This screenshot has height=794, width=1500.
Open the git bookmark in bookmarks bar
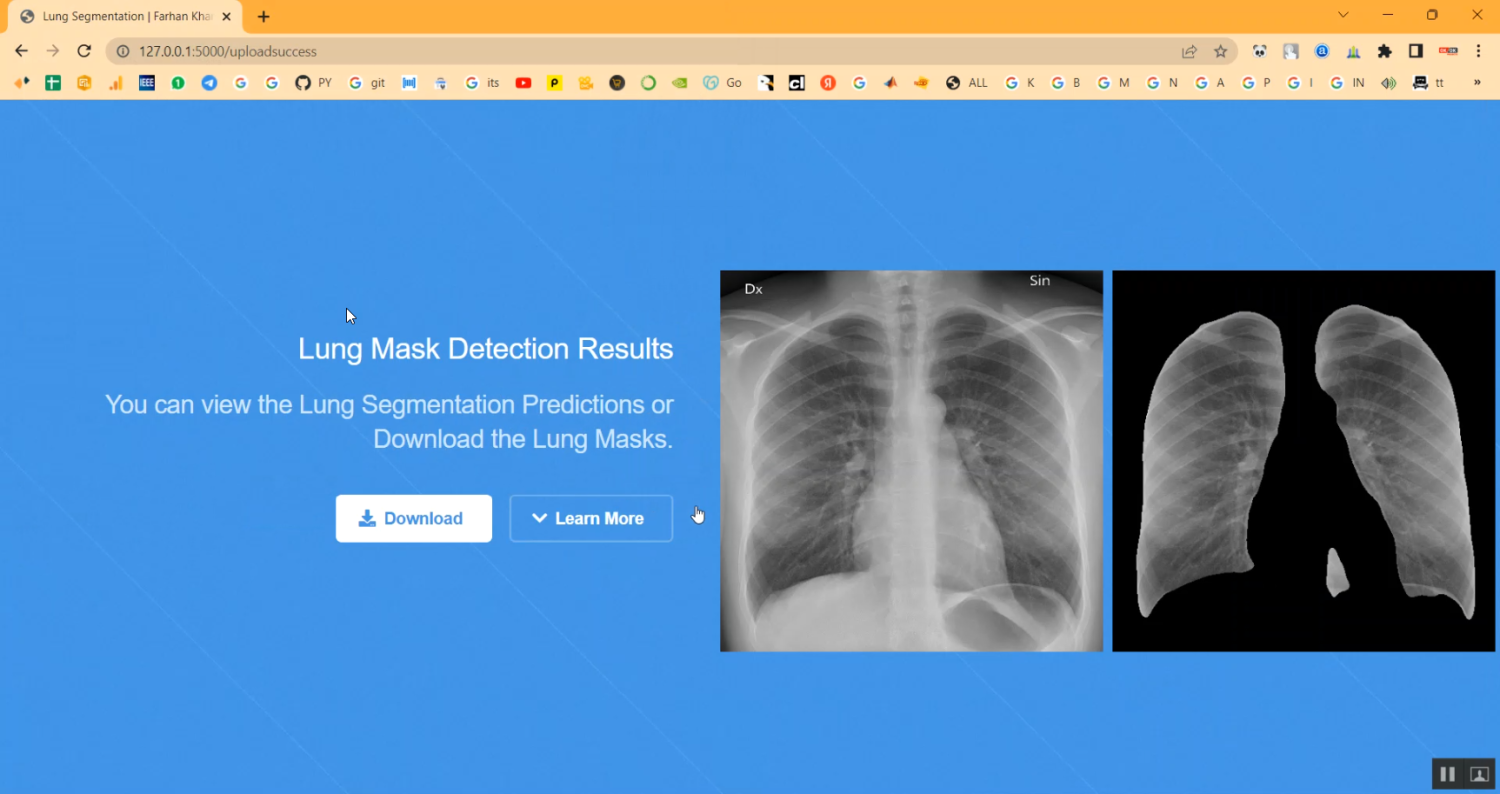click(x=365, y=83)
